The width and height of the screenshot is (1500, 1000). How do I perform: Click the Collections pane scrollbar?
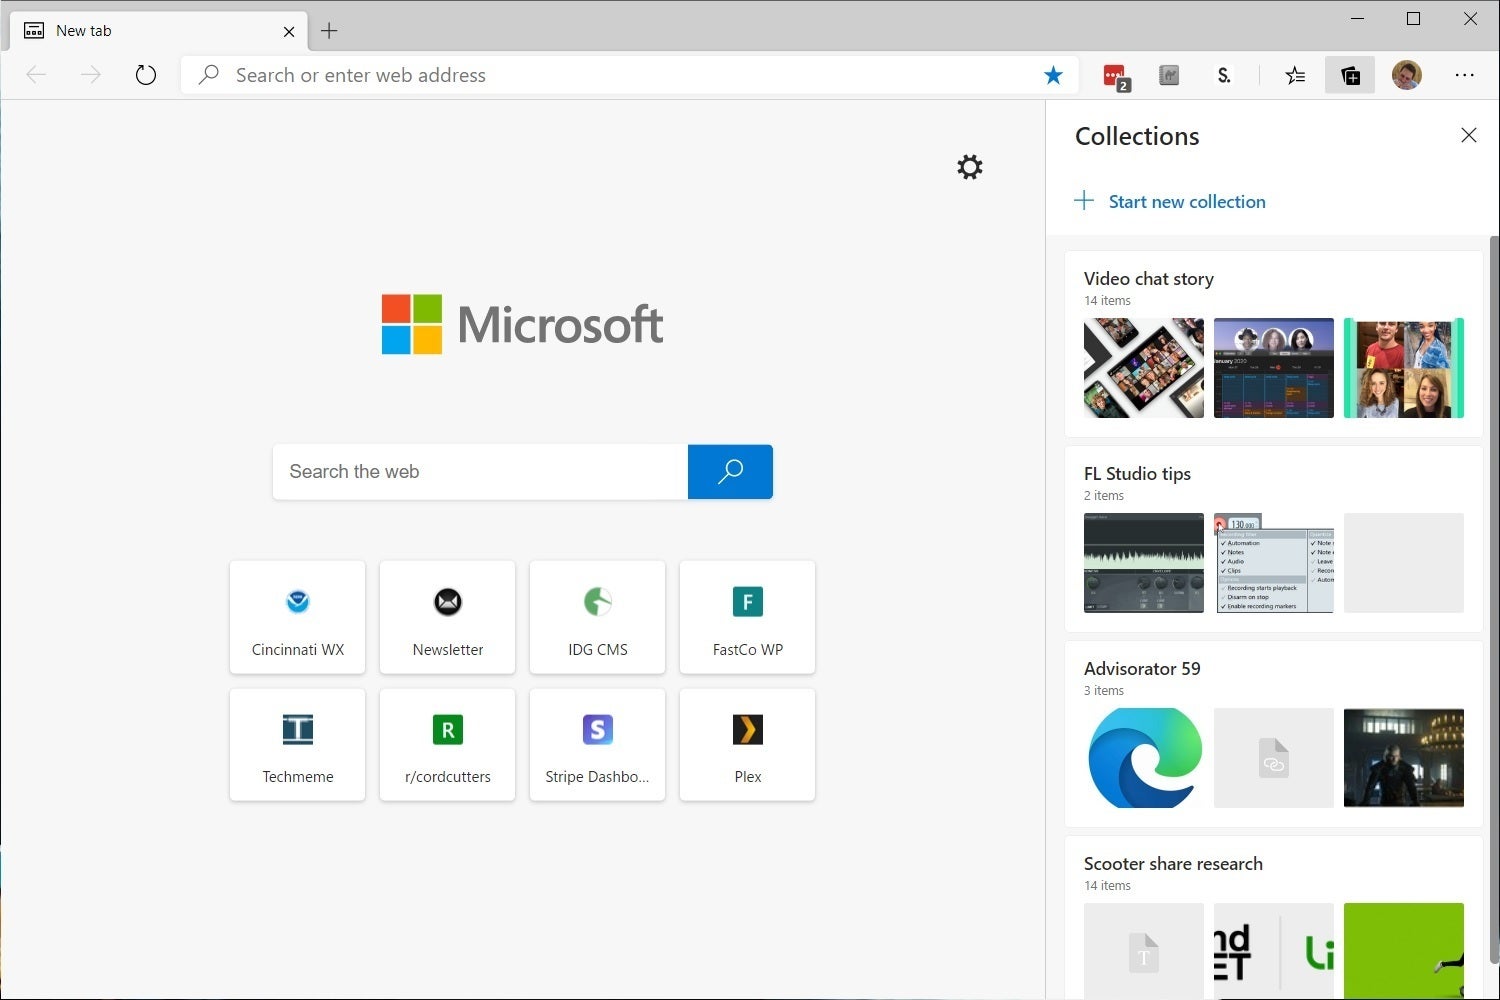pyautogui.click(x=1494, y=600)
